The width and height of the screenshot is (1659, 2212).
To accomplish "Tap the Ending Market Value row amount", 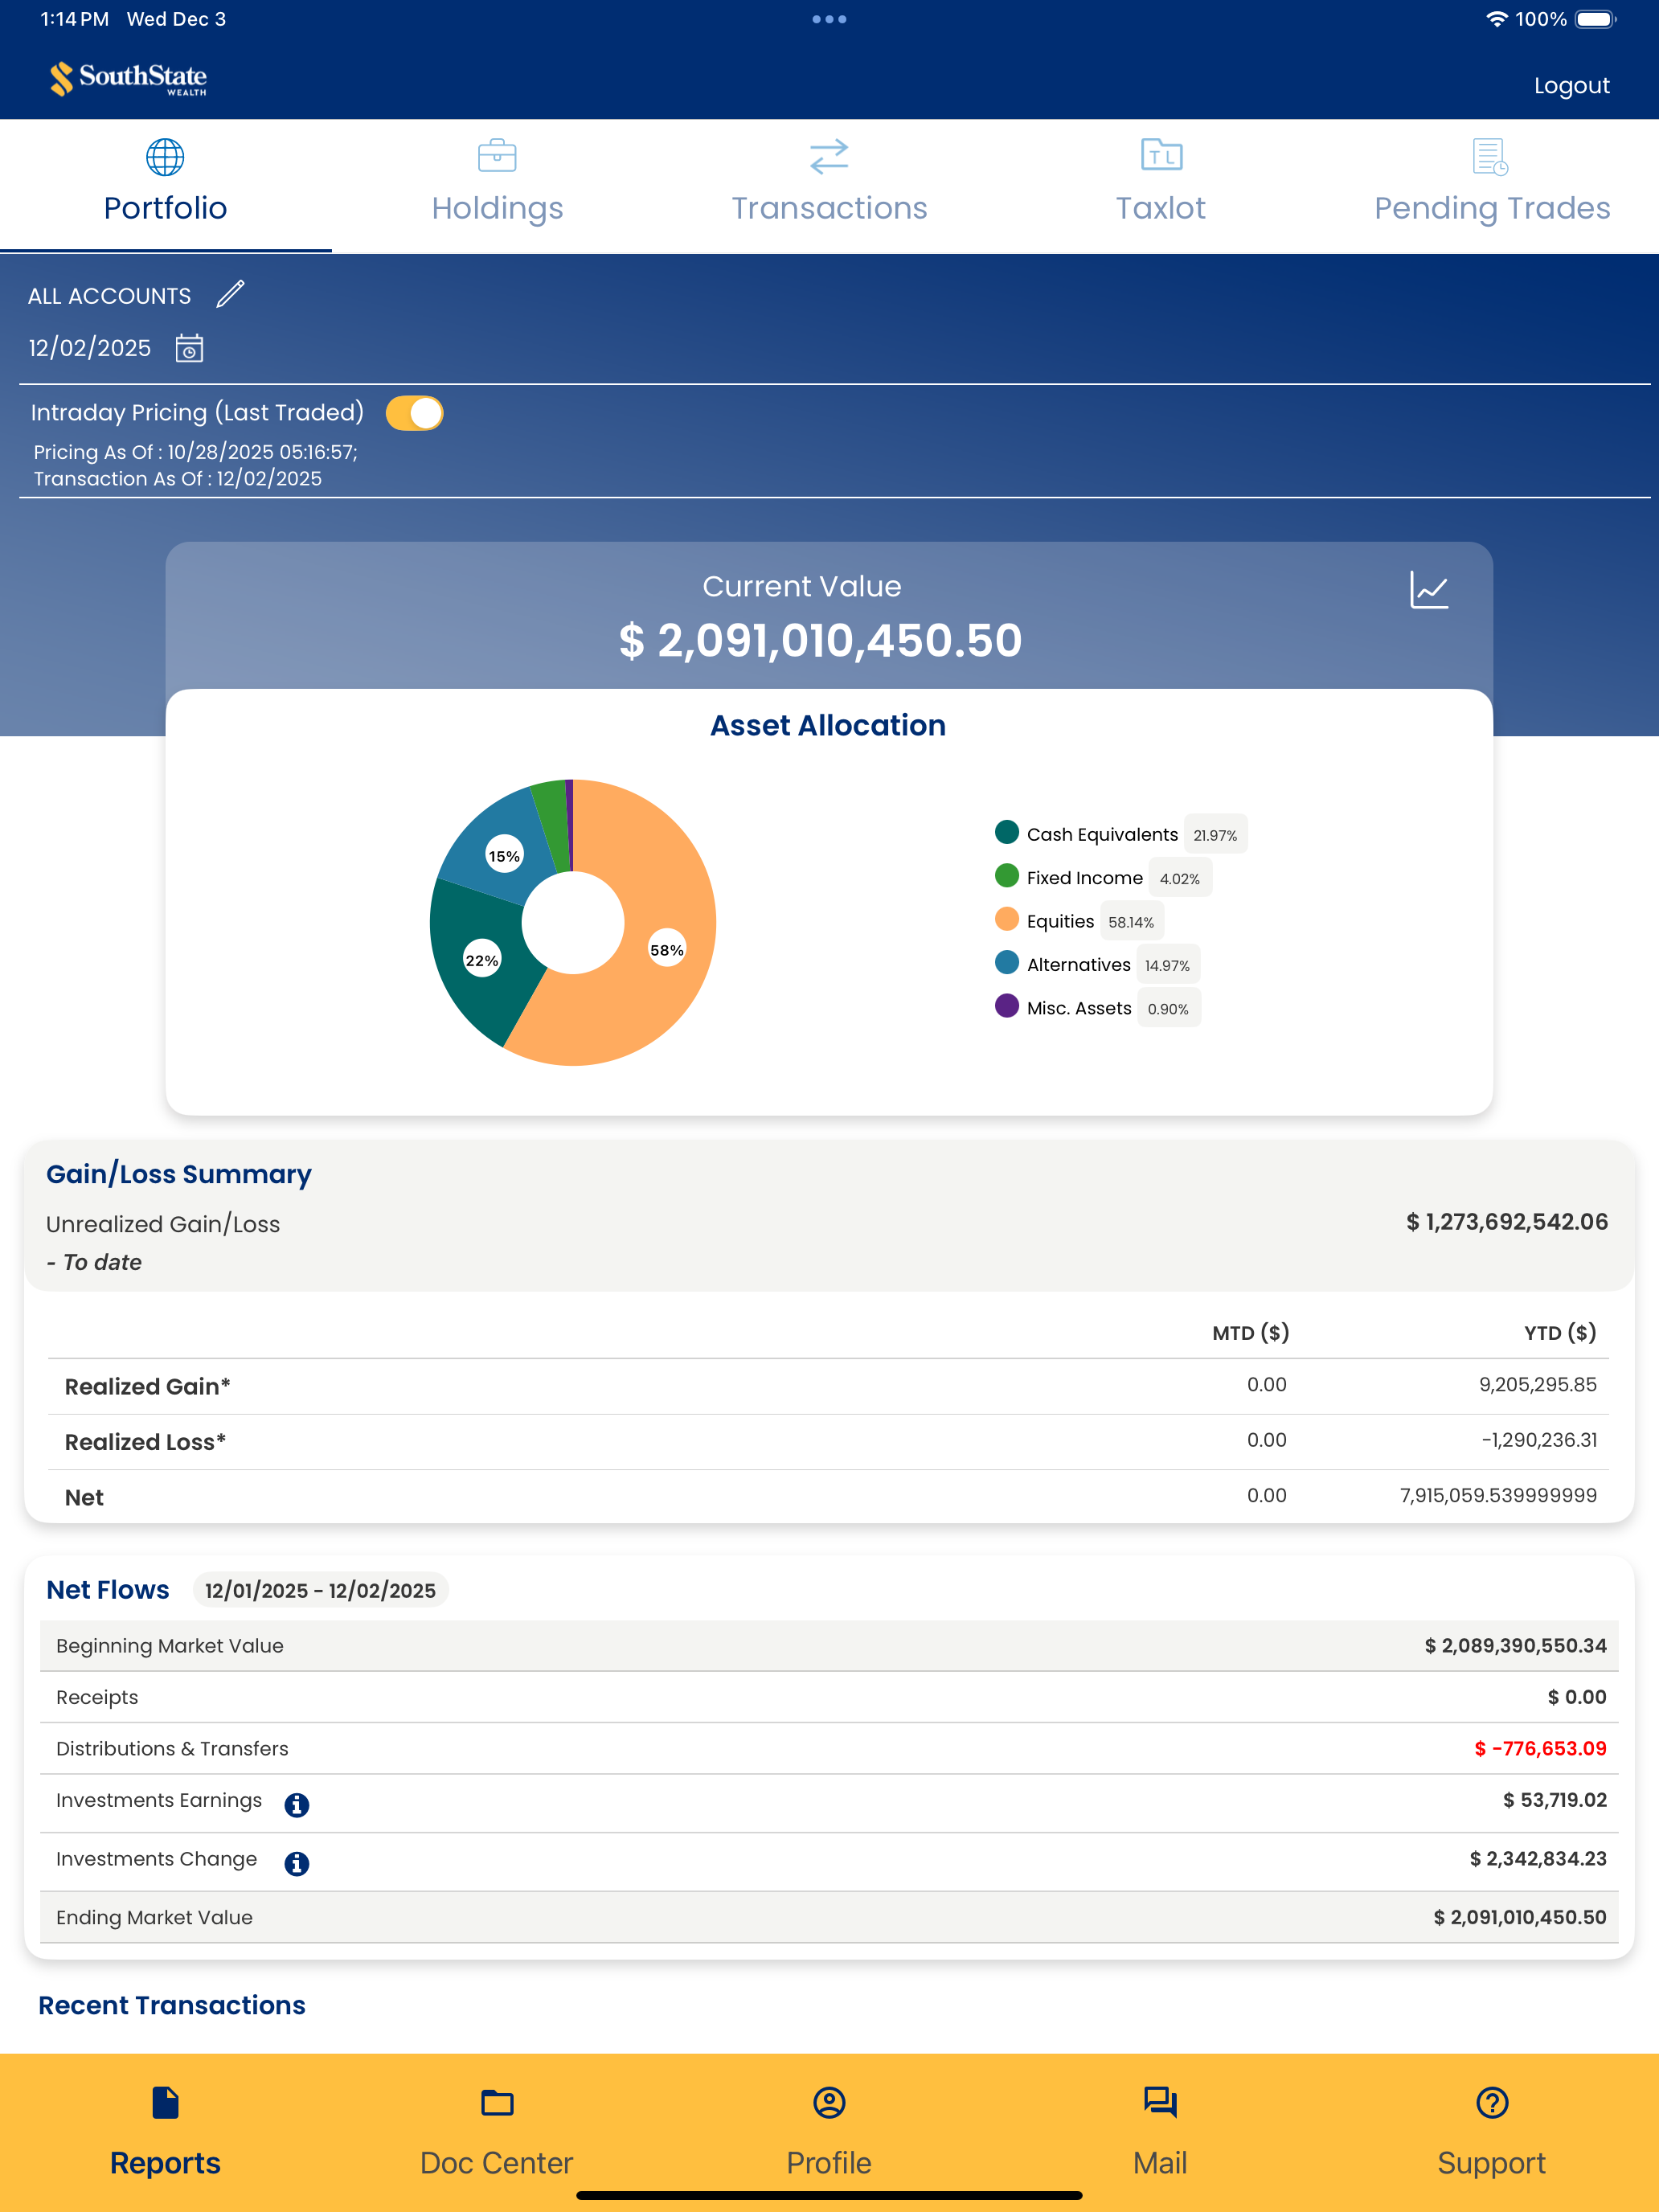I will 1520,1918.
